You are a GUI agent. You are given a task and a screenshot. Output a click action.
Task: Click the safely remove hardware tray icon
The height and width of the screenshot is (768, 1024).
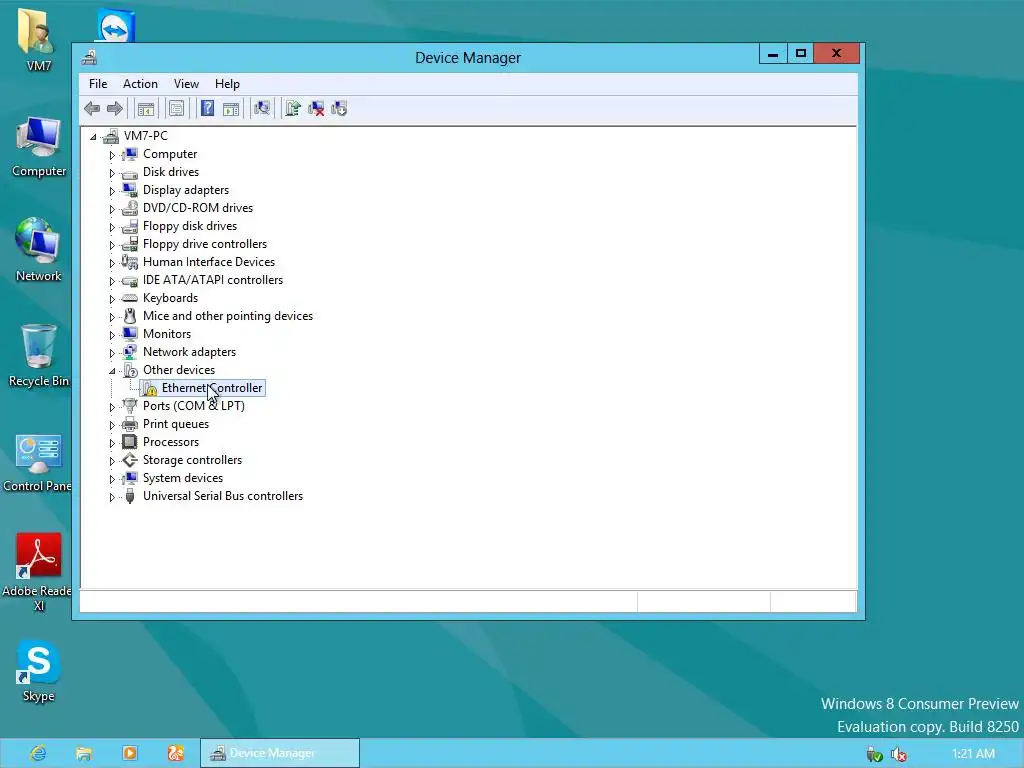(x=874, y=755)
